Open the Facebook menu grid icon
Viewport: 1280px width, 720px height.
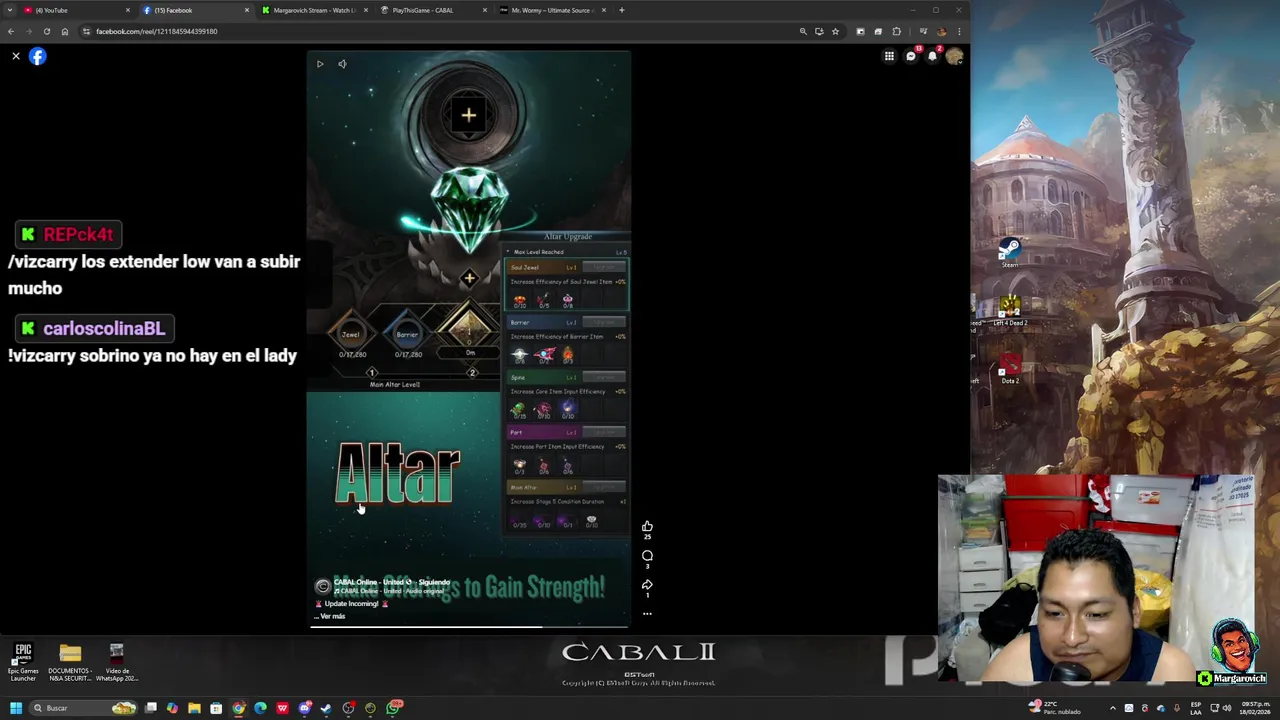[x=889, y=57]
